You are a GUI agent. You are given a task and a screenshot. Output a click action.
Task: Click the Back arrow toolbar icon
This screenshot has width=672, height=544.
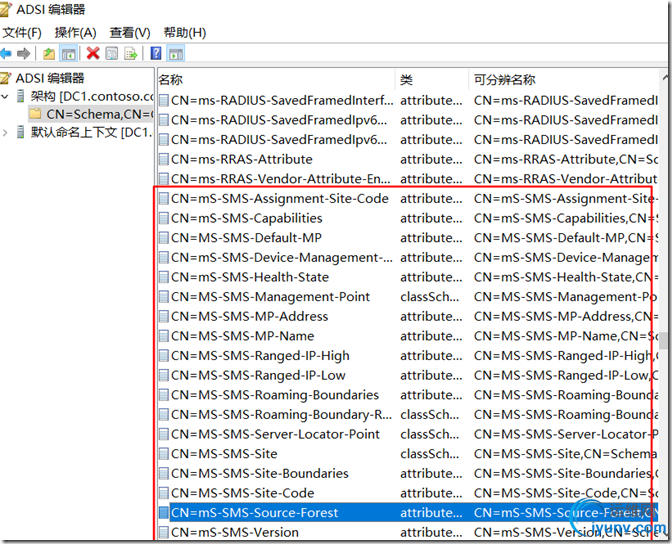pos(6,54)
